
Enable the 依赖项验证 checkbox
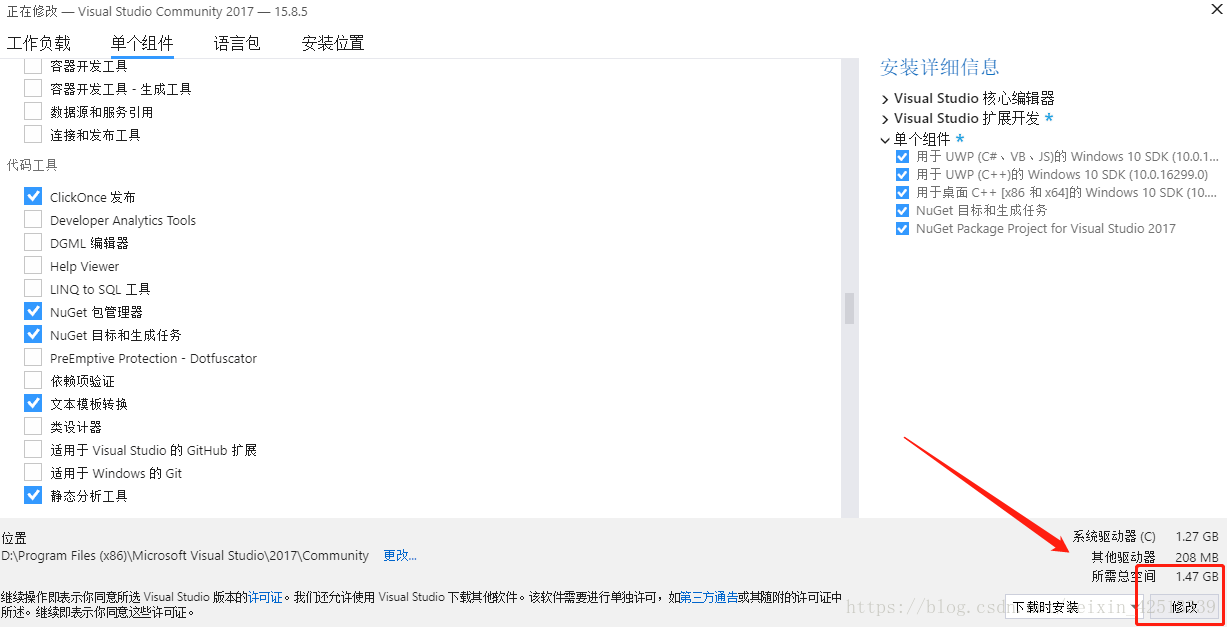pos(33,380)
